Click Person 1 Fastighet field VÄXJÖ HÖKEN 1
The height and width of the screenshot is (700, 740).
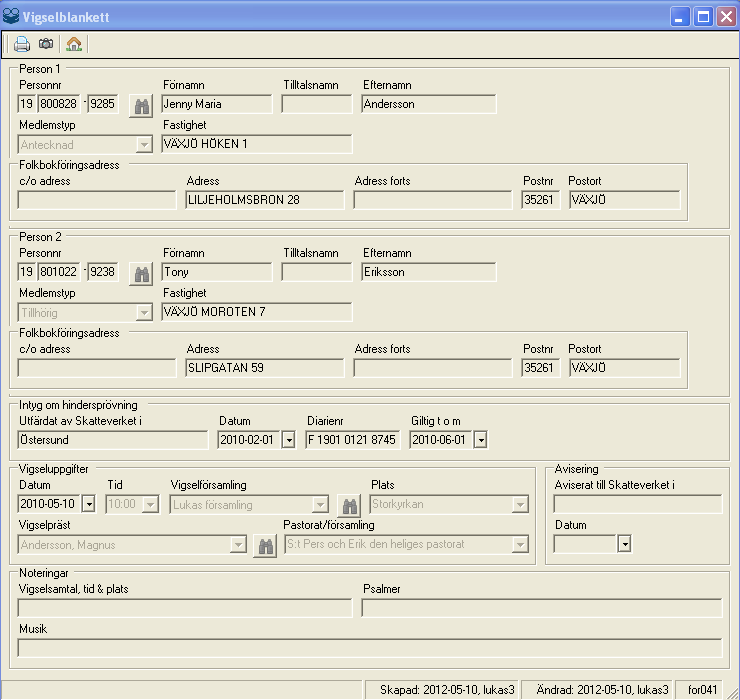coord(257,144)
